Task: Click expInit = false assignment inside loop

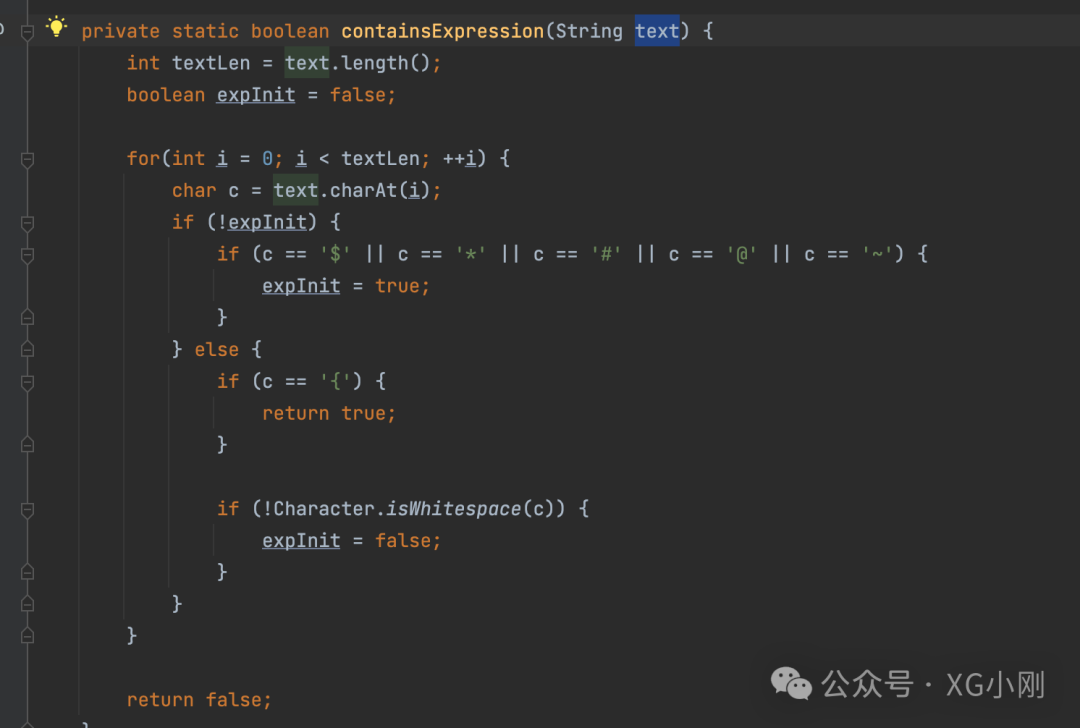Action: pyautogui.click(x=351, y=541)
